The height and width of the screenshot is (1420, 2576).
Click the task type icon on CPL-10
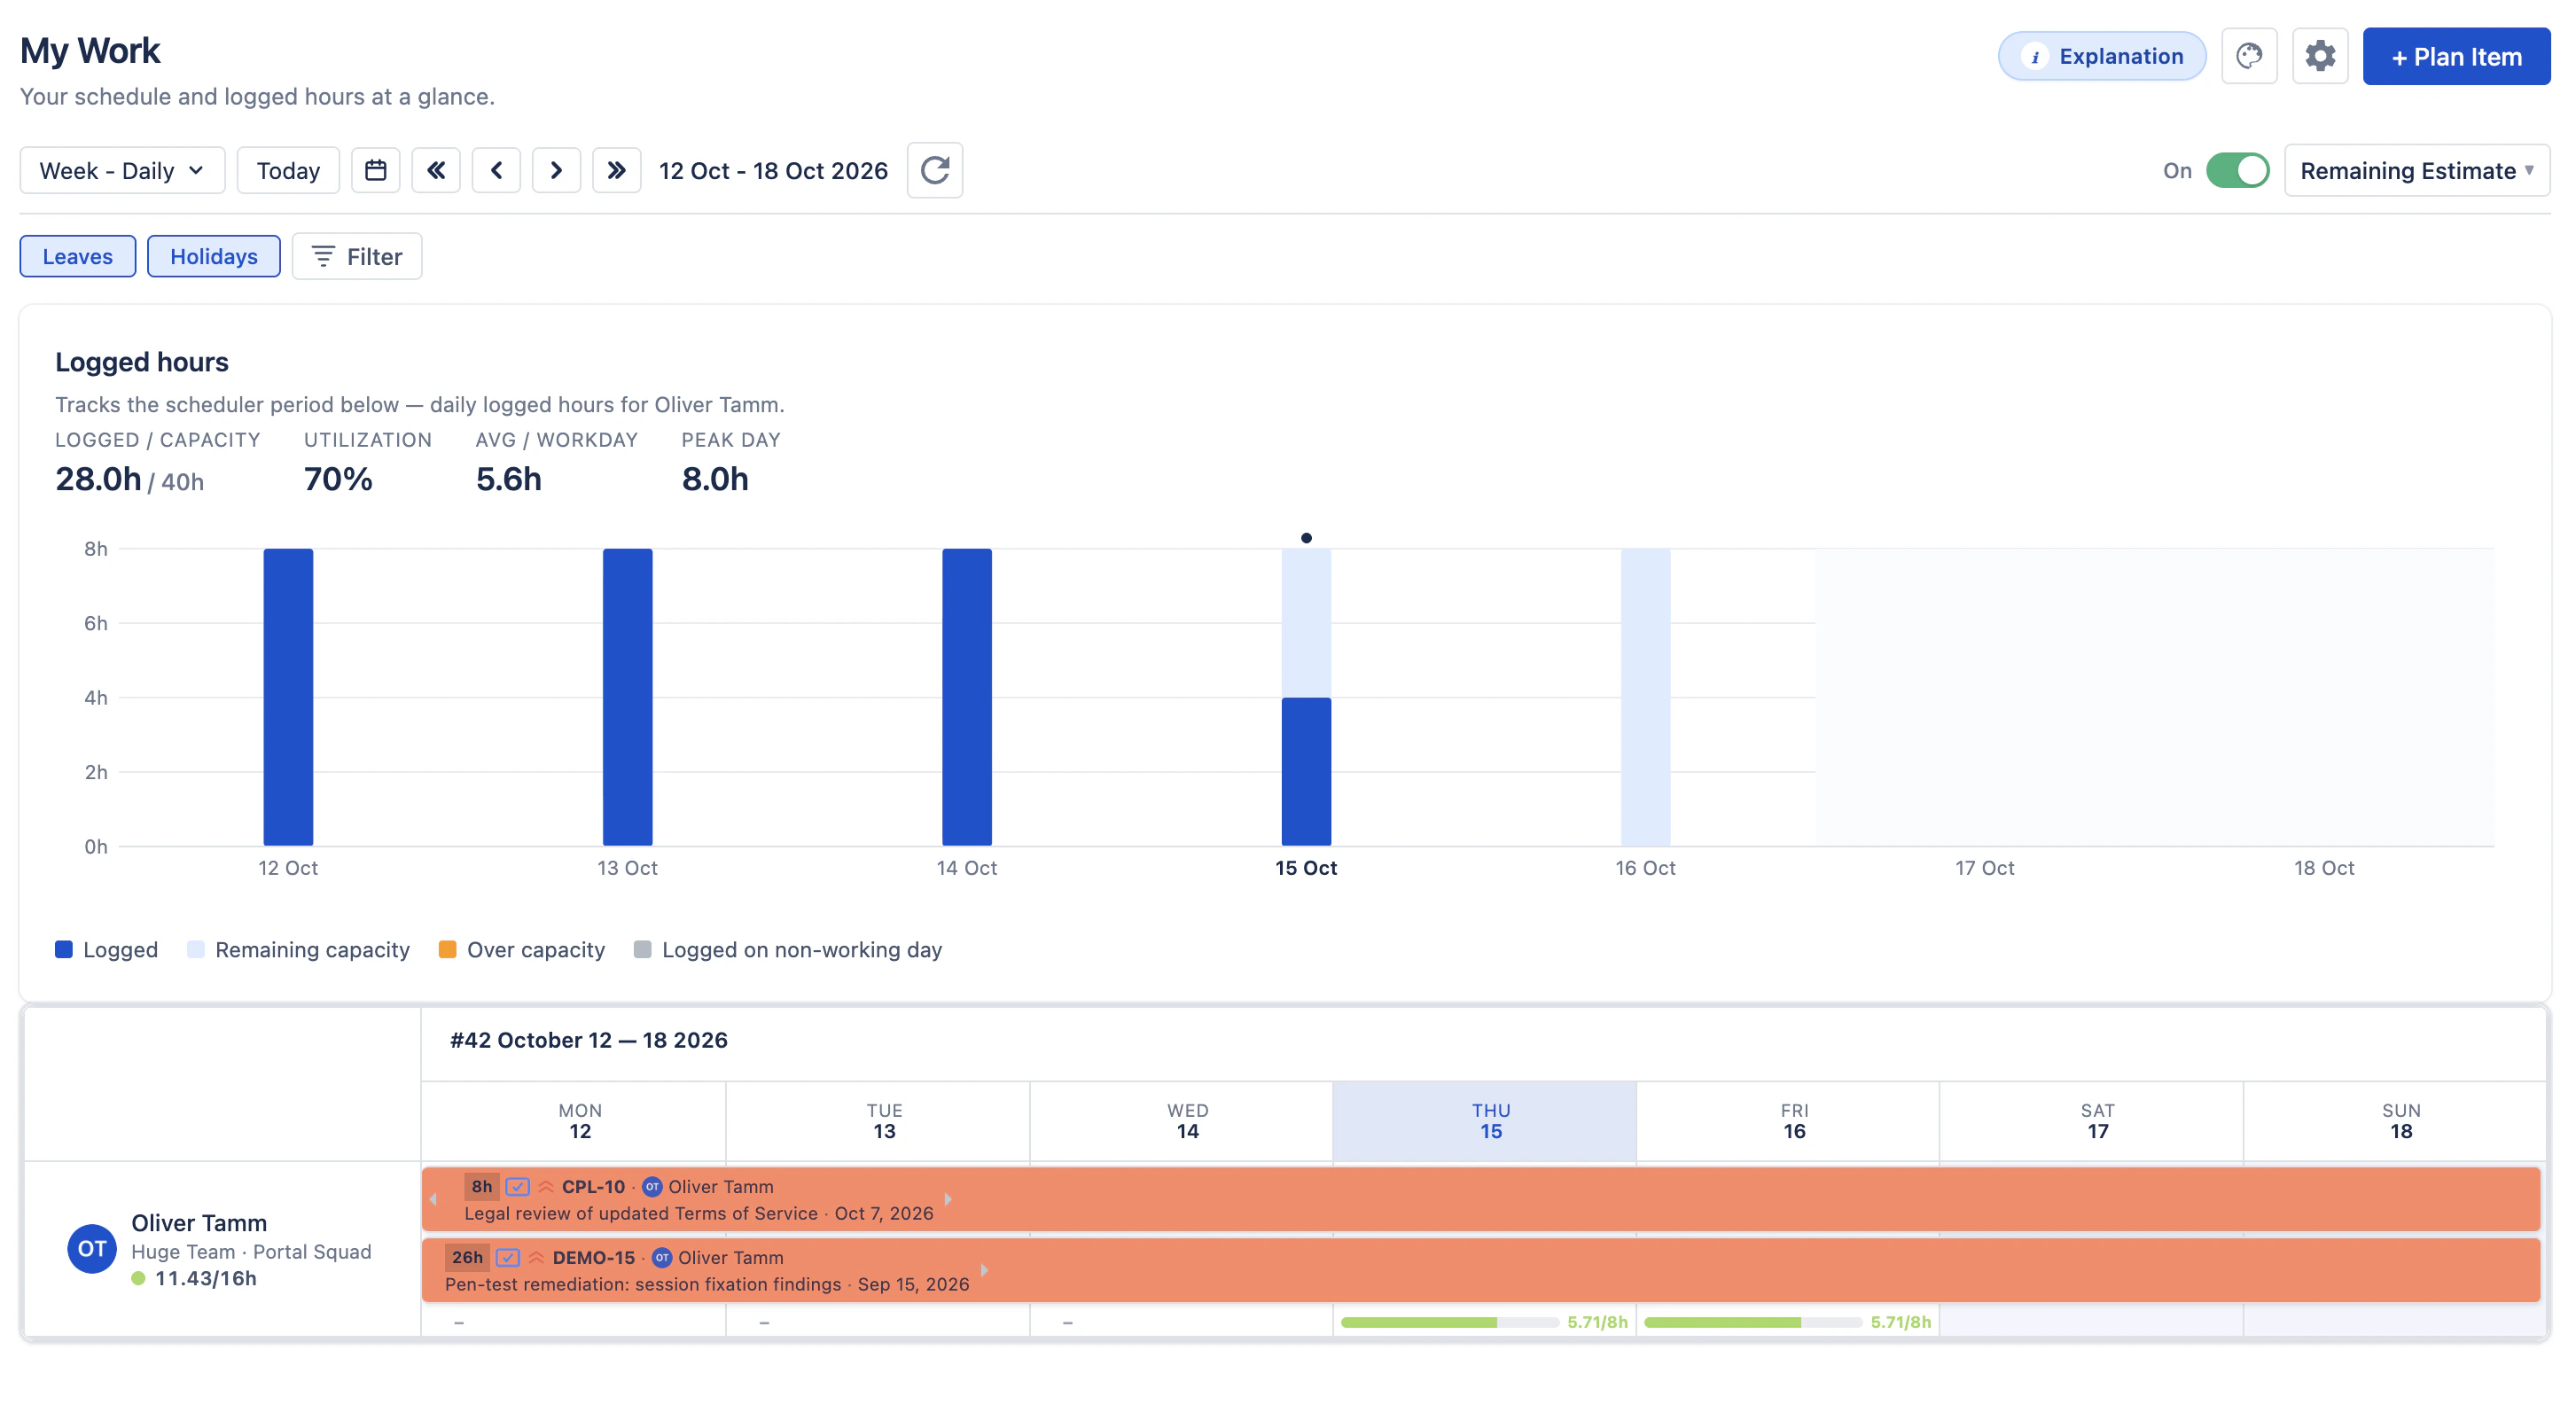517,1187
